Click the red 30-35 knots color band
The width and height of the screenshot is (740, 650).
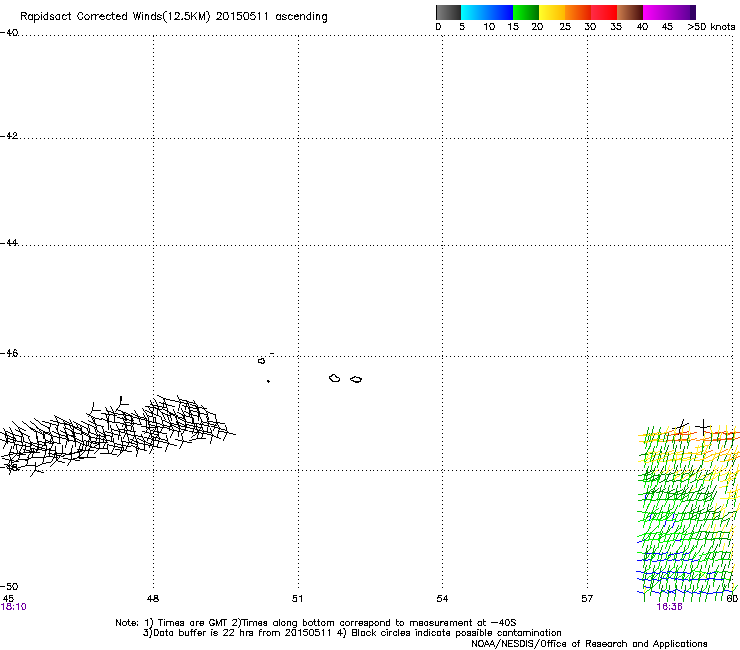coord(604,12)
